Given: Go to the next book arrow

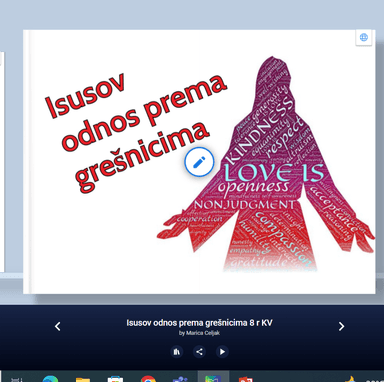Looking at the screenshot, I should click(x=341, y=326).
